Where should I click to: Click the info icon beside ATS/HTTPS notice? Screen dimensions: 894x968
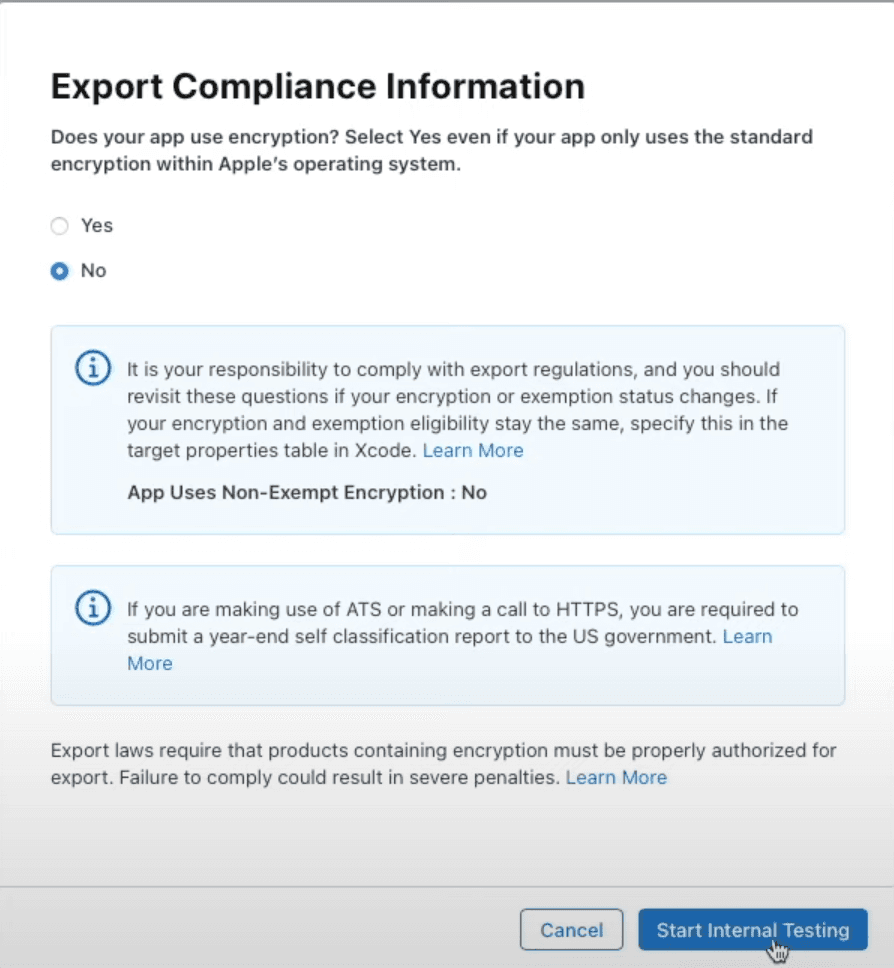point(93,608)
